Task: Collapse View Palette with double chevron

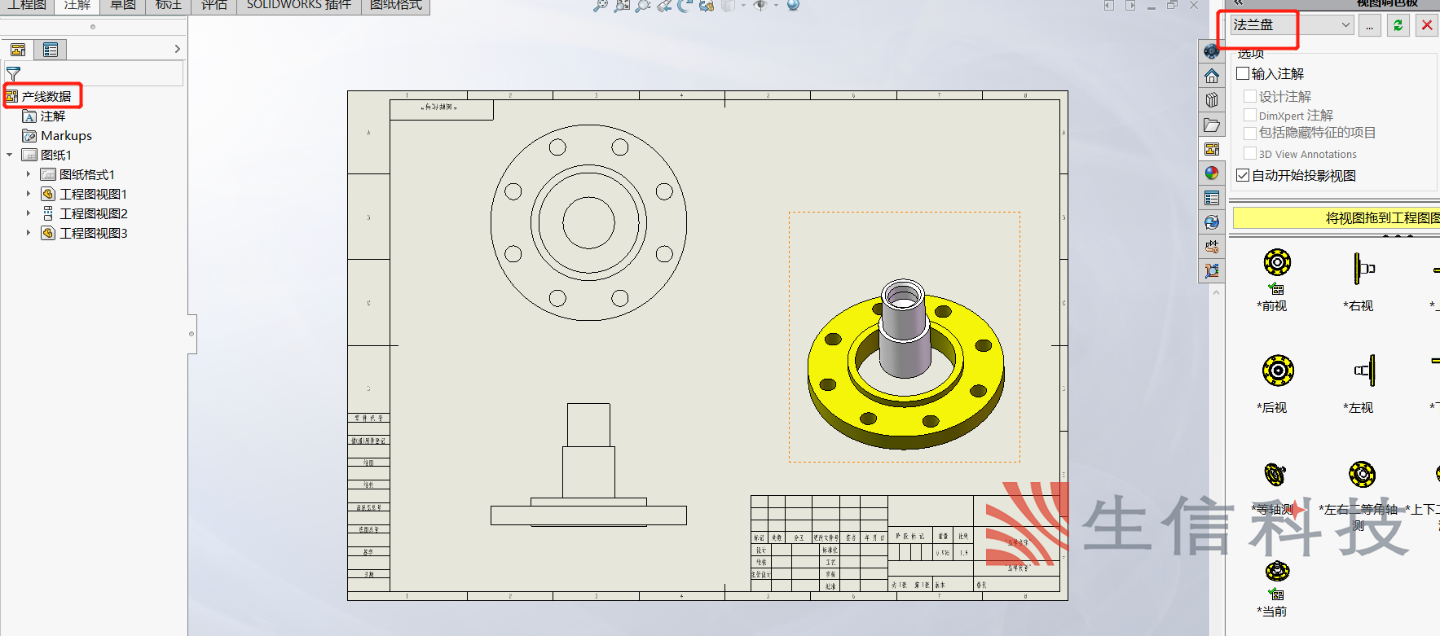Action: (x=1238, y=3)
